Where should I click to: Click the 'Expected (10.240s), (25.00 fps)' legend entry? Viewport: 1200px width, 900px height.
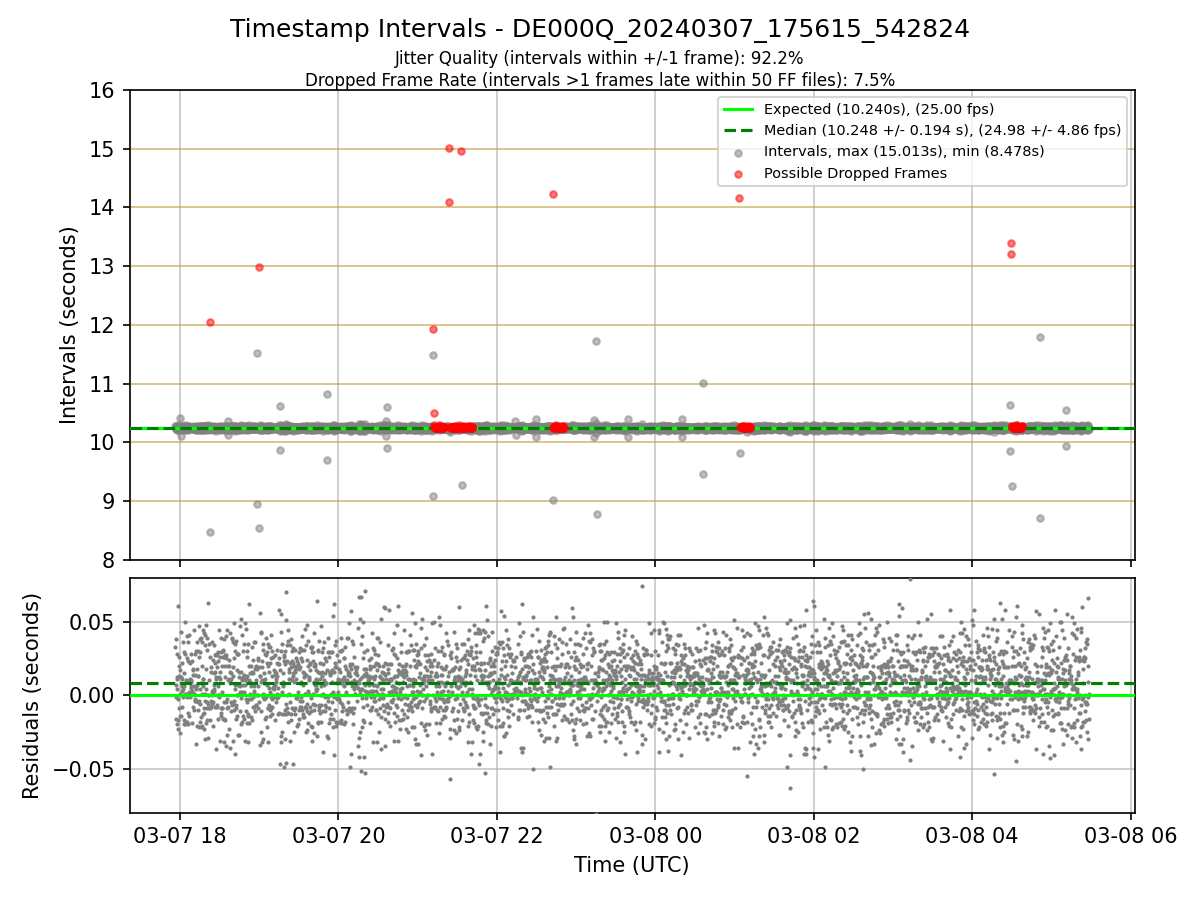tap(879, 109)
